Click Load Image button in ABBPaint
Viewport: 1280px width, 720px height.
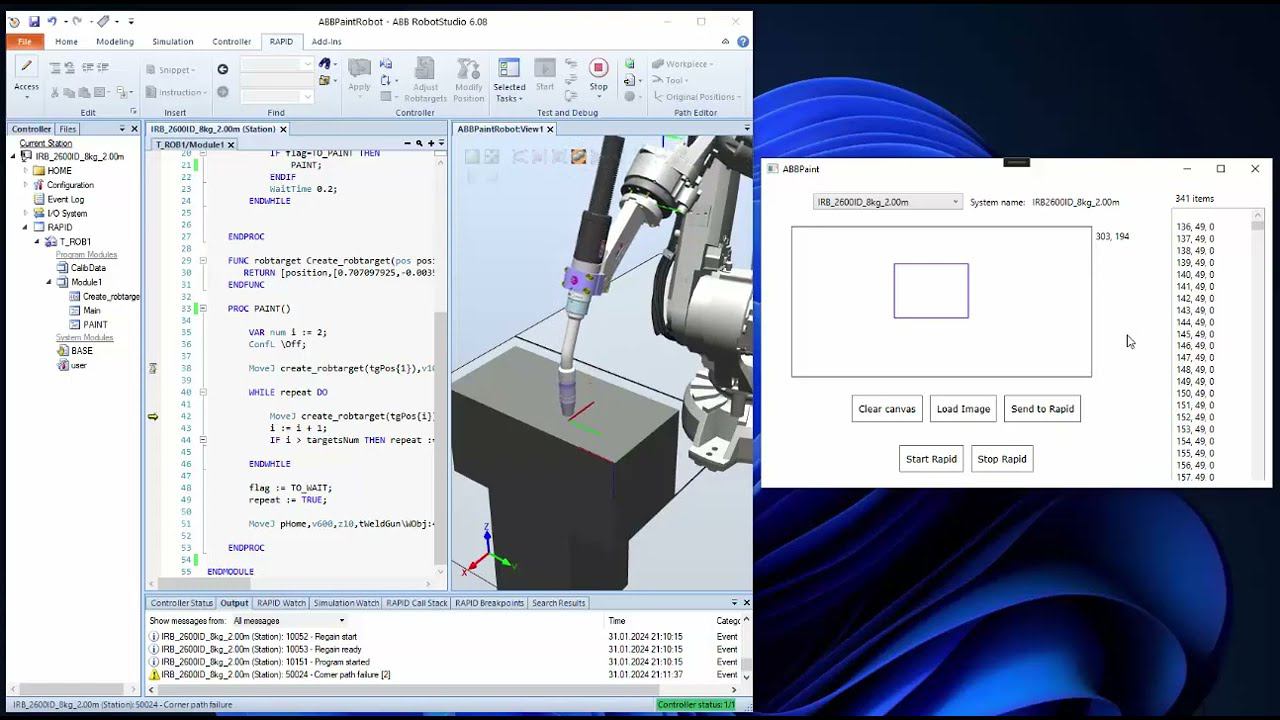pyautogui.click(x=963, y=408)
